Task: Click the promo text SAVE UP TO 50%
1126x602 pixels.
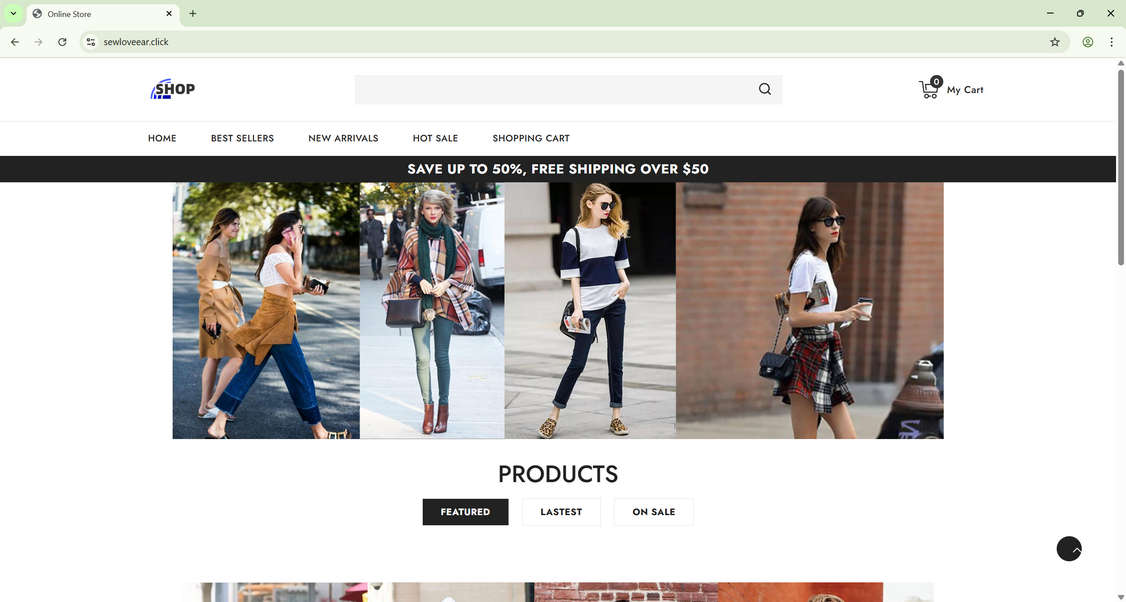Action: point(465,169)
